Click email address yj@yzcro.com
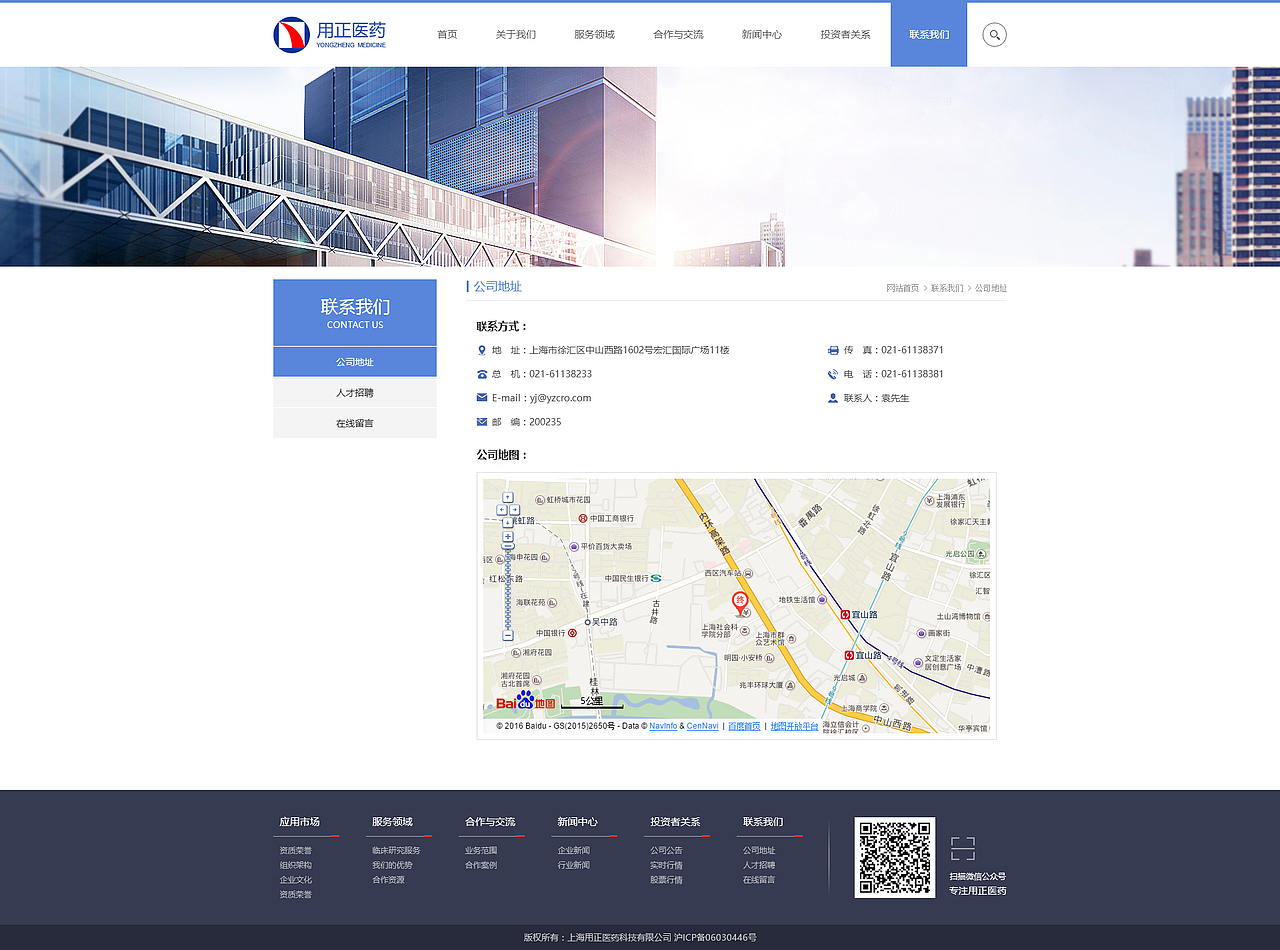Viewport: 1280px width, 950px height. pyautogui.click(x=561, y=398)
